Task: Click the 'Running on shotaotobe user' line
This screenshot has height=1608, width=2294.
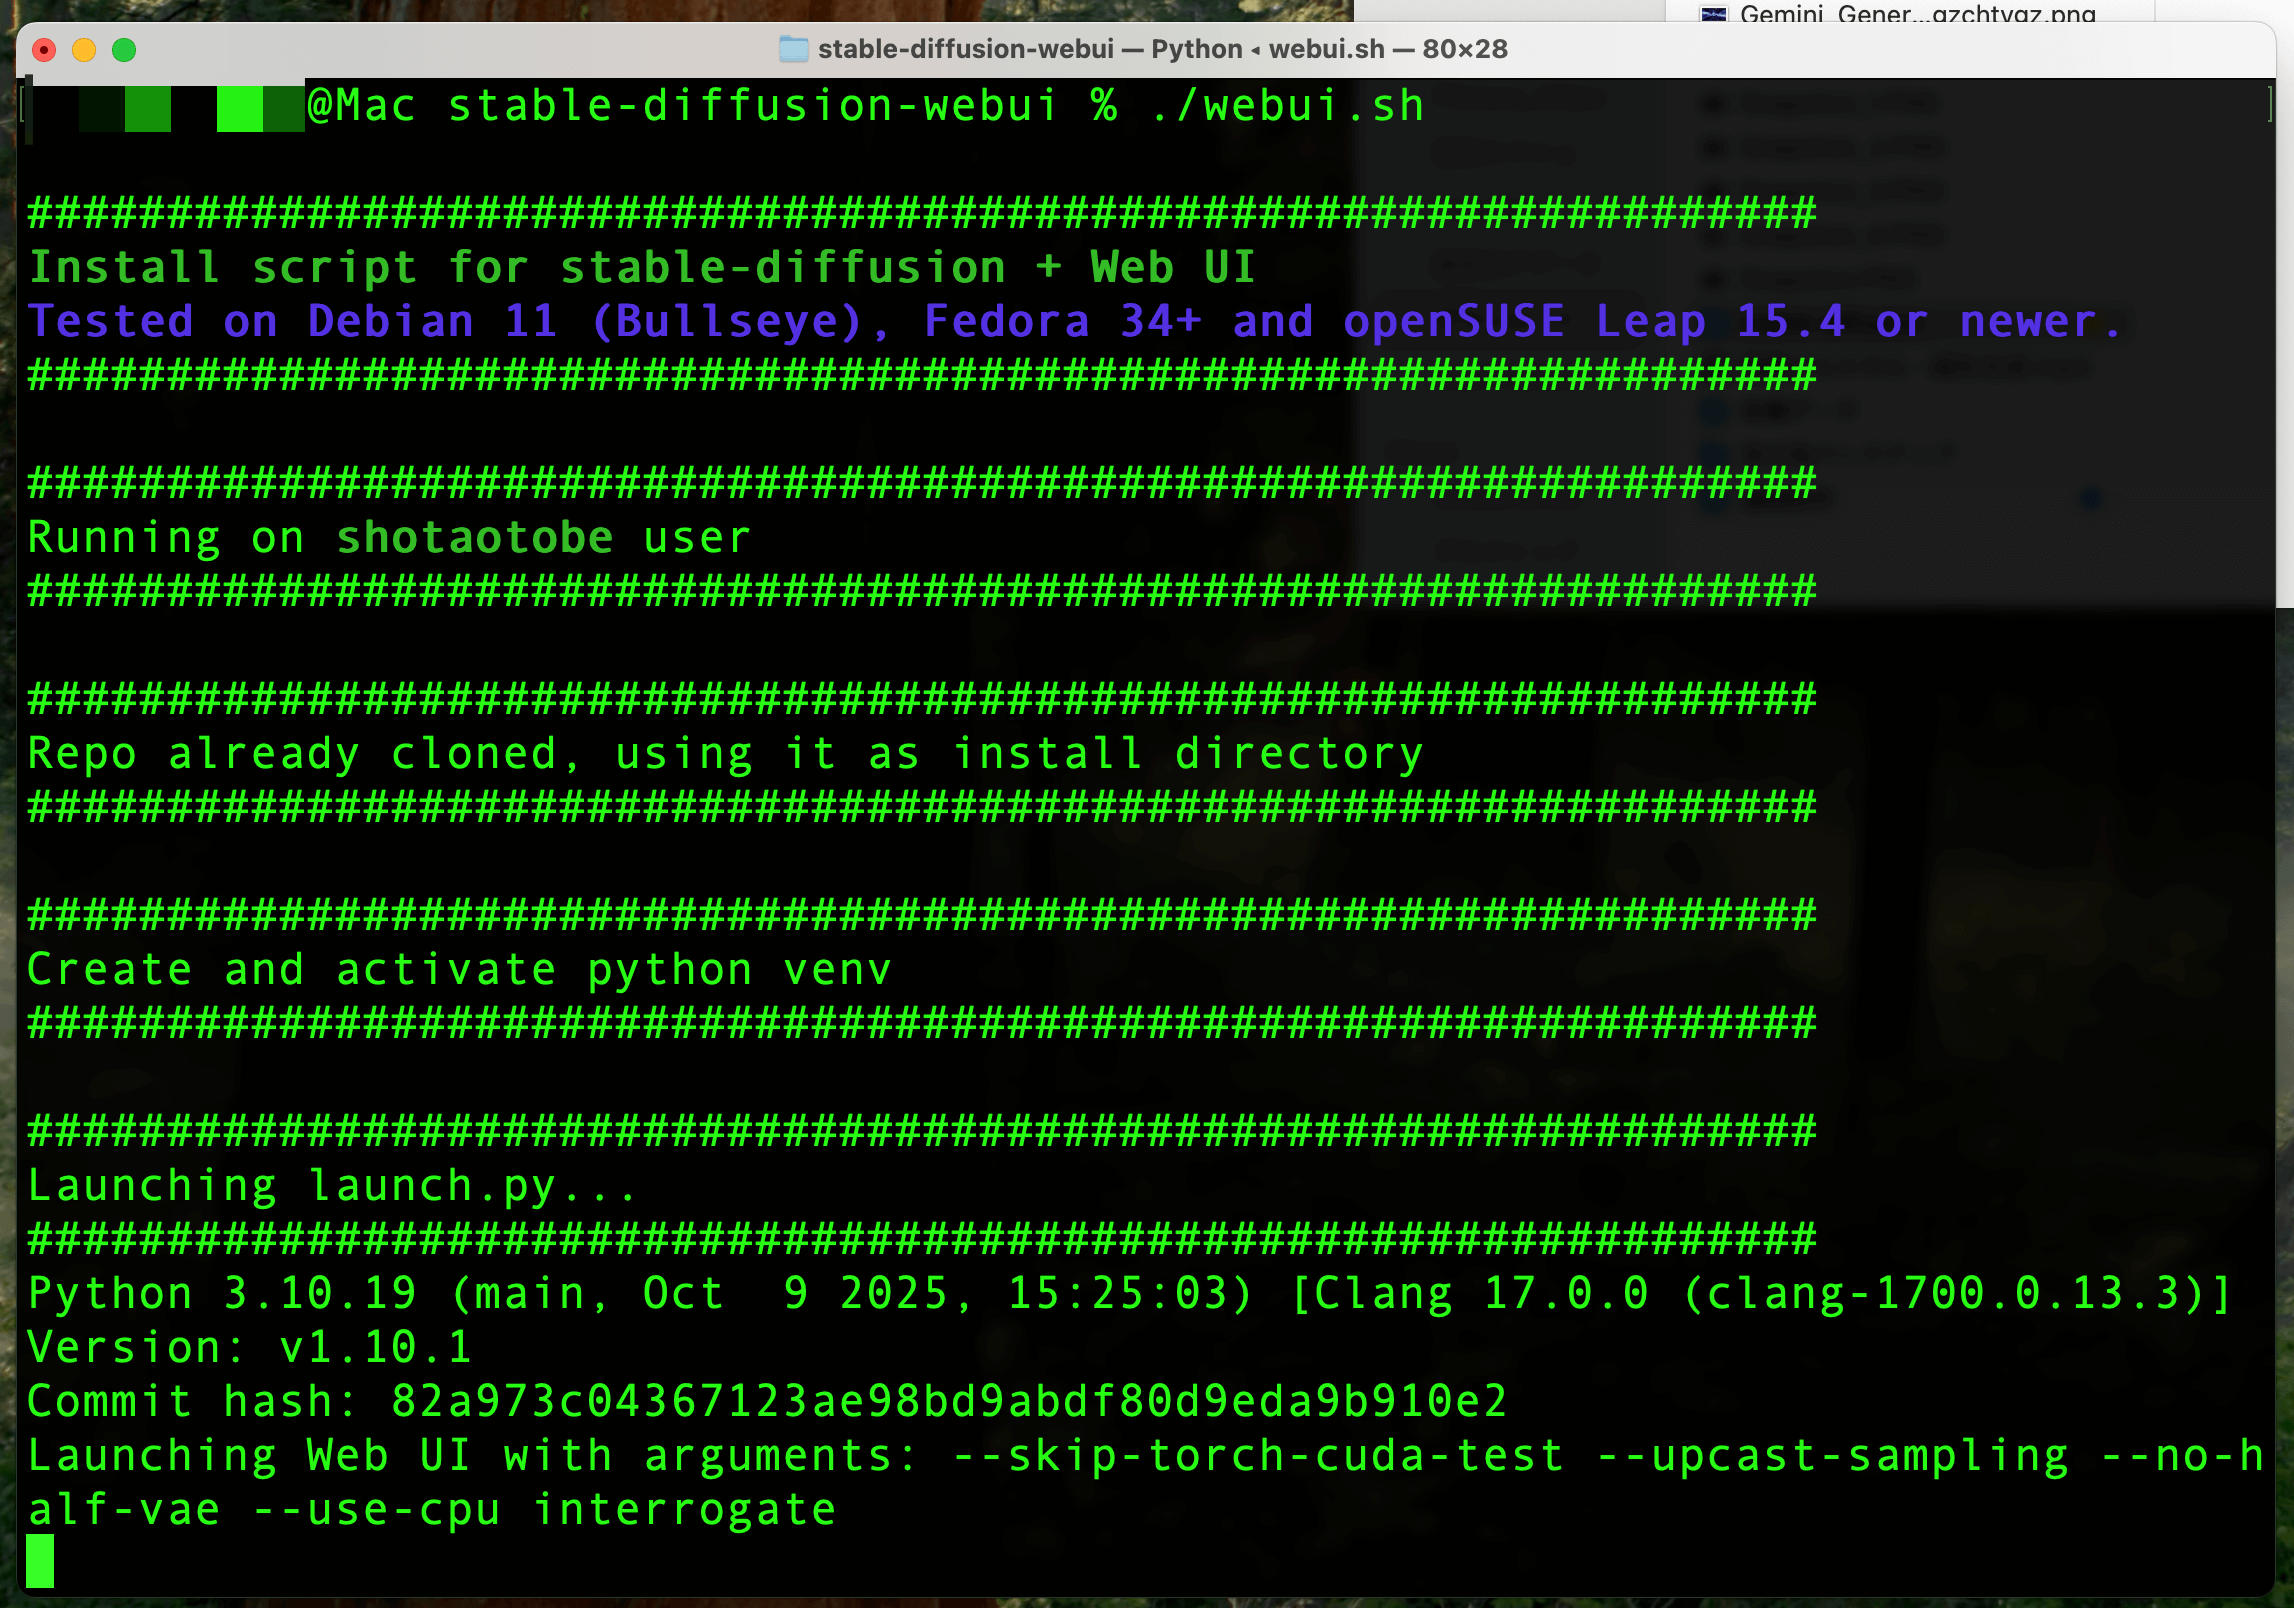Action: pyautogui.click(x=388, y=538)
